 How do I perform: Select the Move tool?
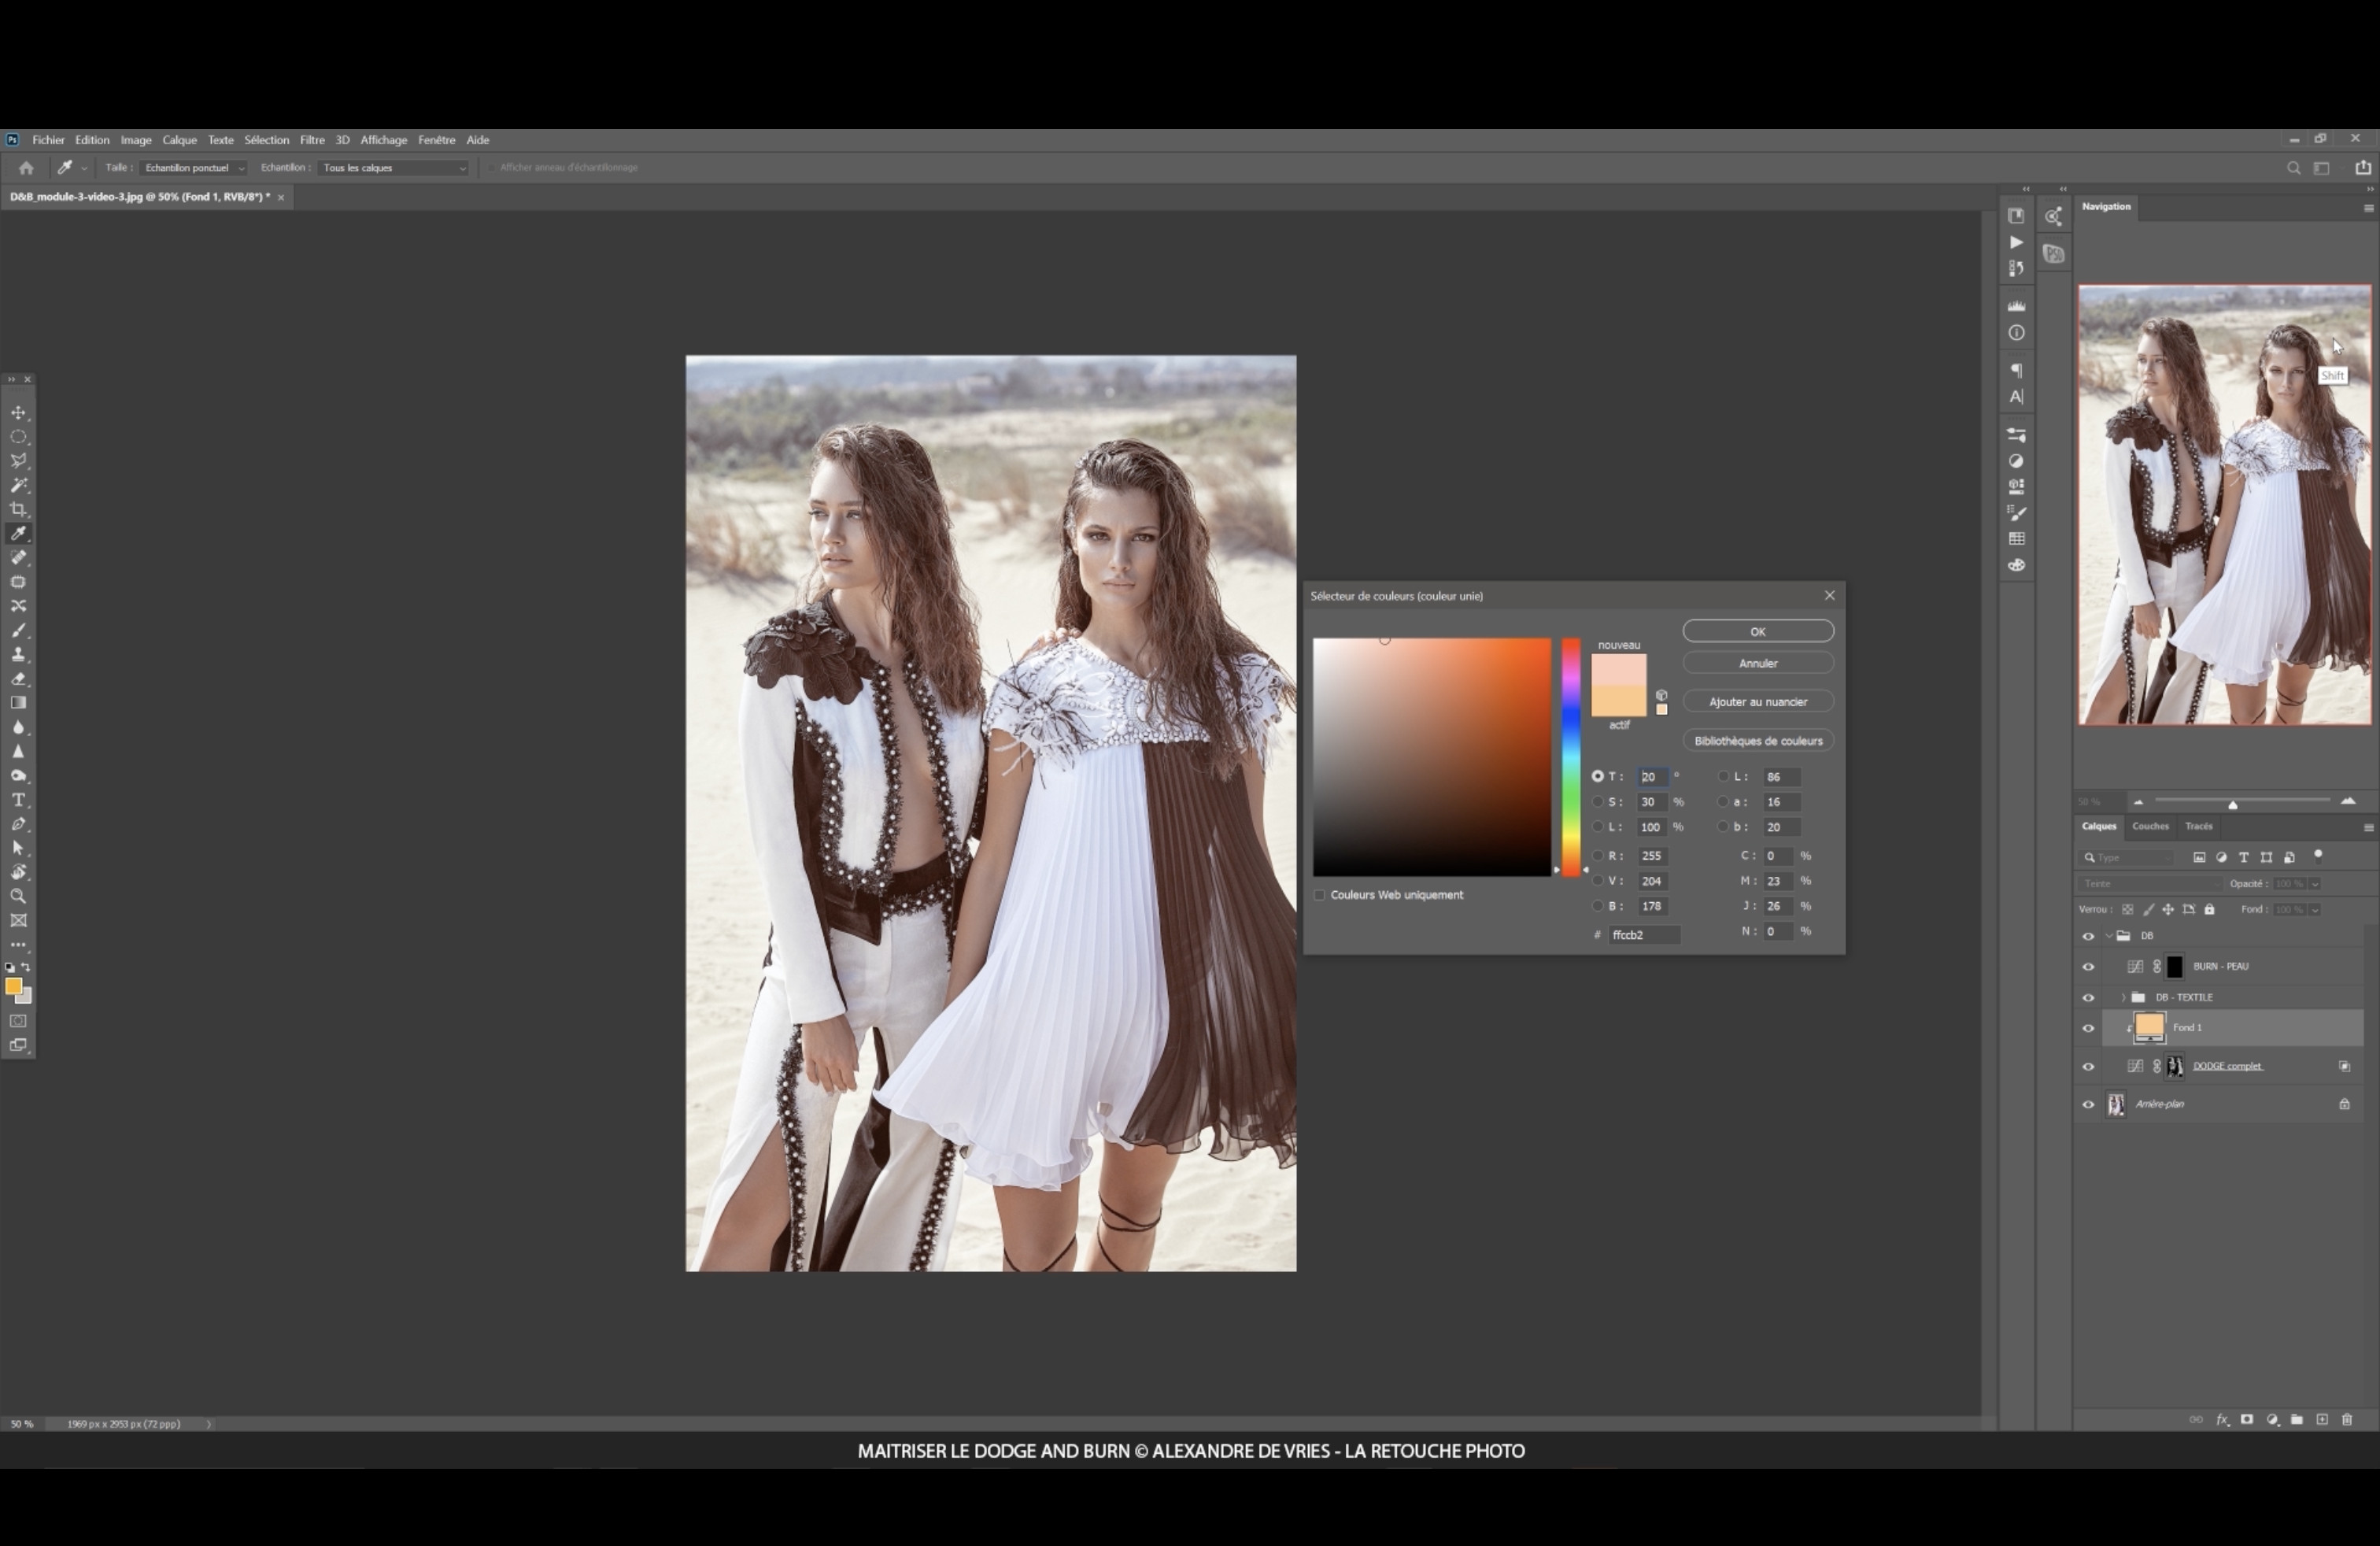pos(18,413)
